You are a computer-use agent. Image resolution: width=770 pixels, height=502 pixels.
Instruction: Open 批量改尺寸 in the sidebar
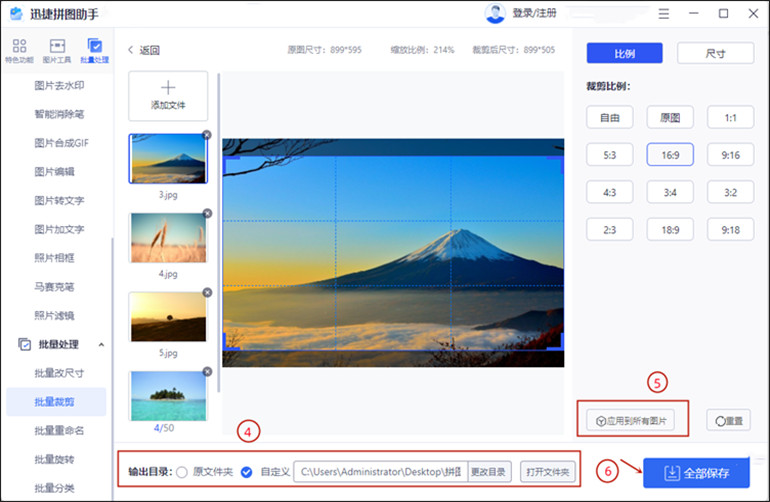[59, 373]
